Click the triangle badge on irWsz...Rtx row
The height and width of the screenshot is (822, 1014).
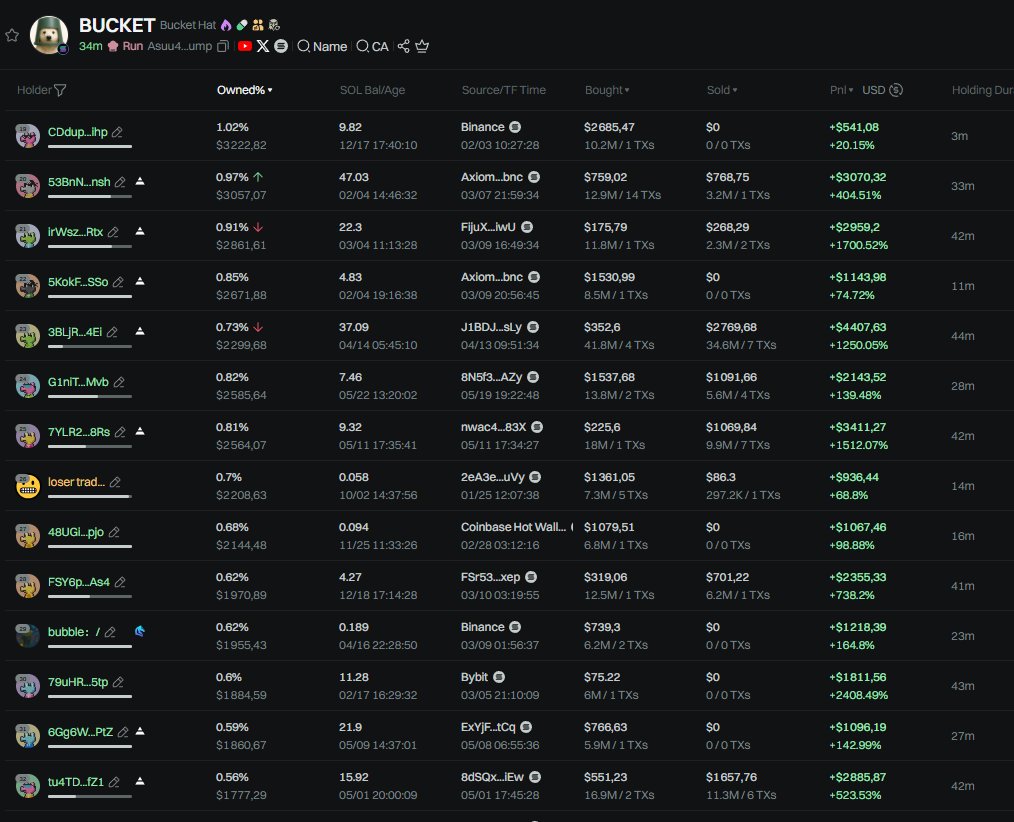click(x=140, y=231)
